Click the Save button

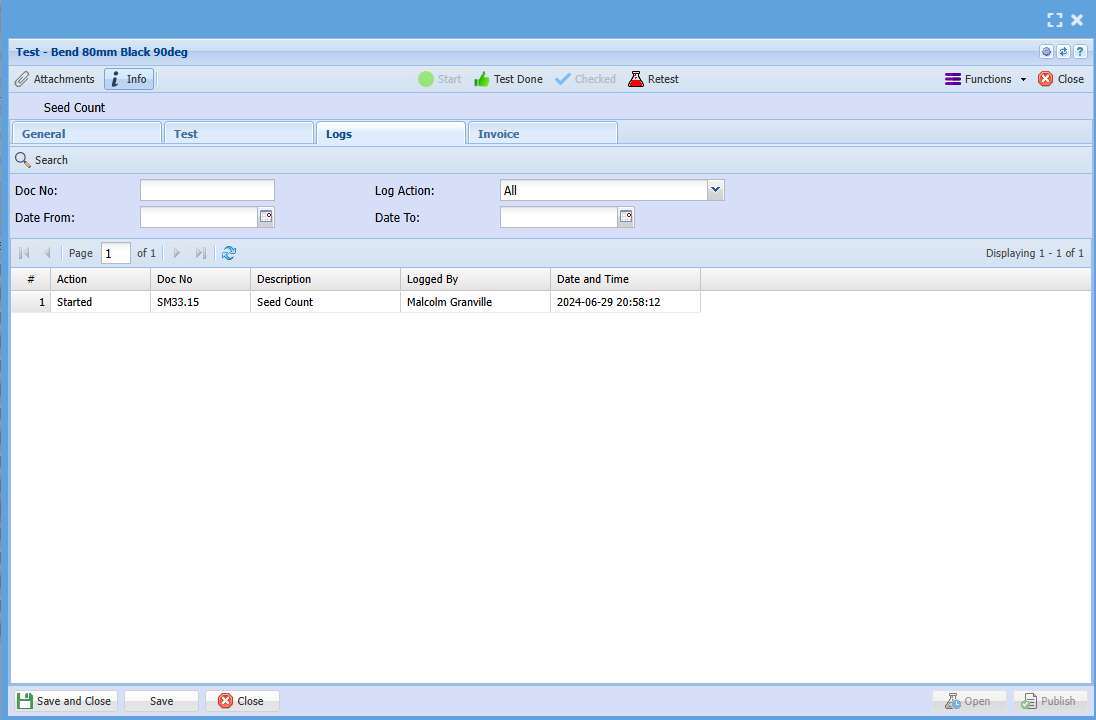(161, 701)
